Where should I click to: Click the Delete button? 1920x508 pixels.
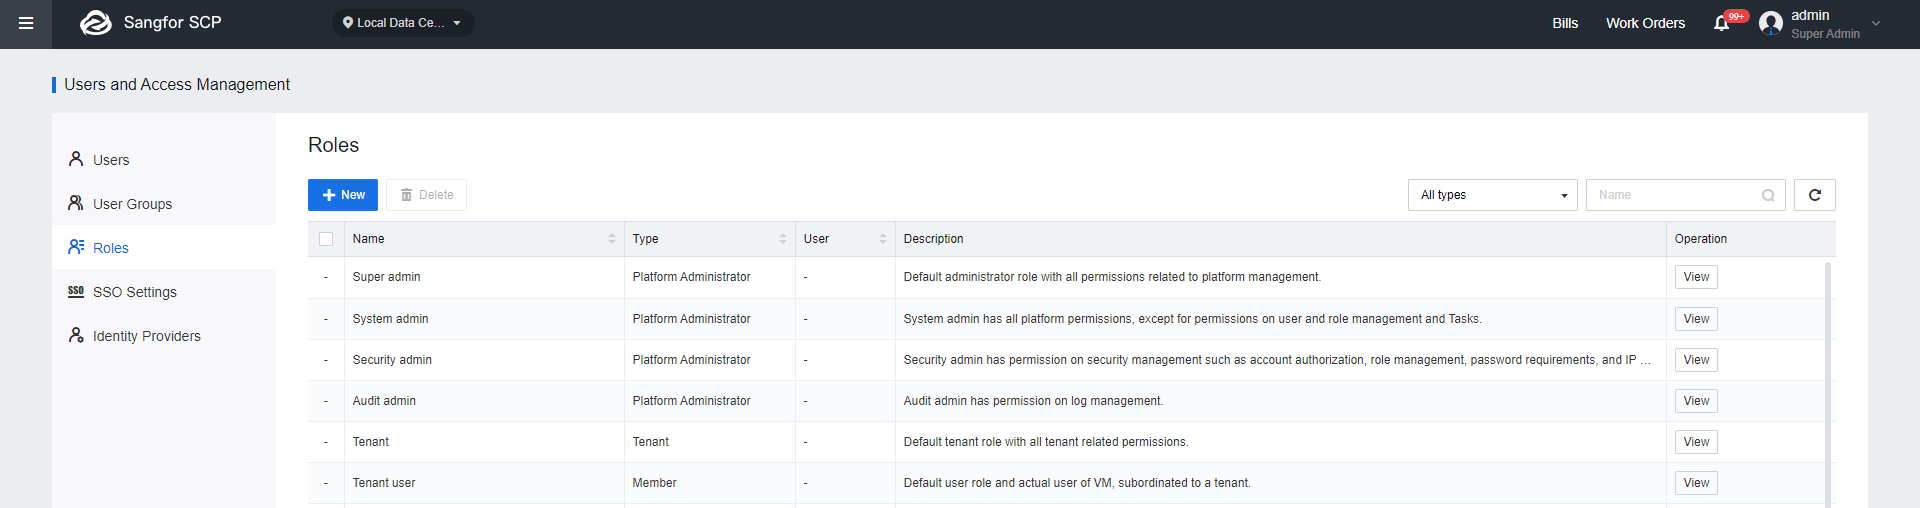(427, 195)
